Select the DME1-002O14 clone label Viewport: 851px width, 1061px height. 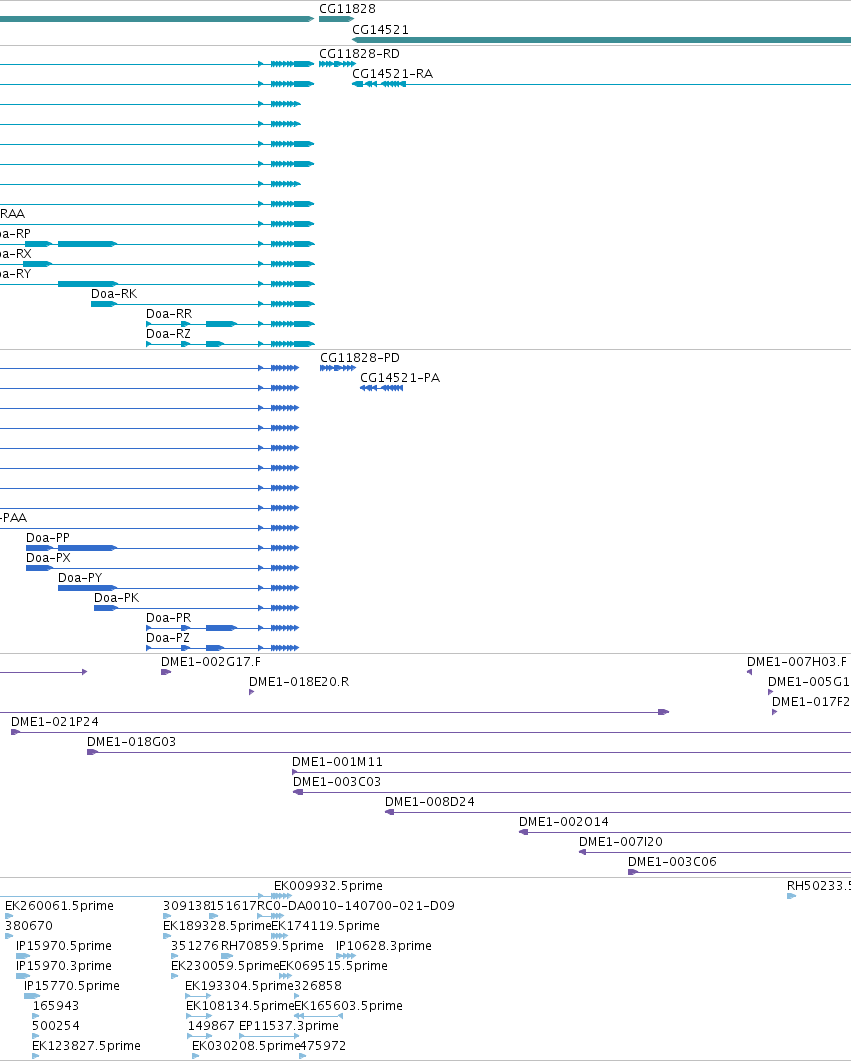pos(564,821)
